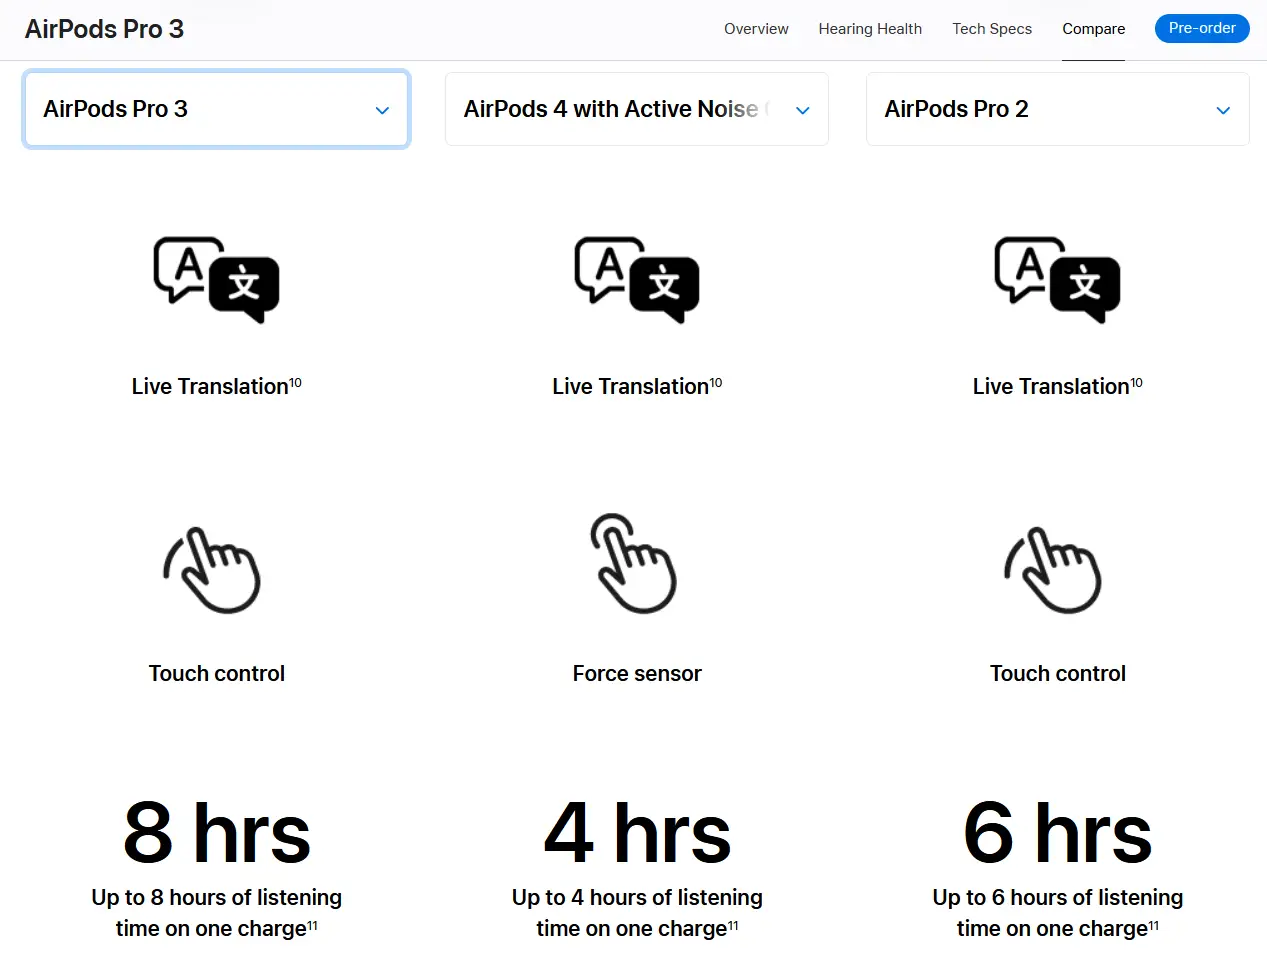The height and width of the screenshot is (970, 1267).
Task: Select the Compare tab
Action: [x=1094, y=29]
